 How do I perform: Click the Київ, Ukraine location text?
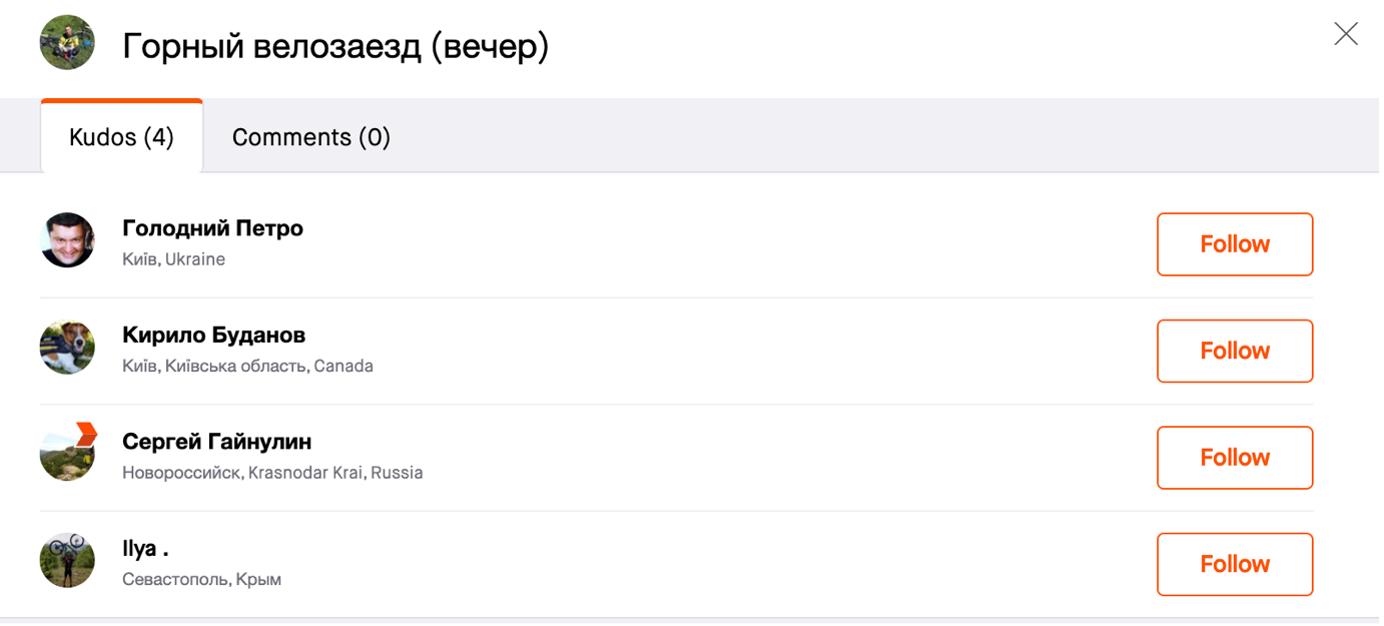click(x=173, y=260)
